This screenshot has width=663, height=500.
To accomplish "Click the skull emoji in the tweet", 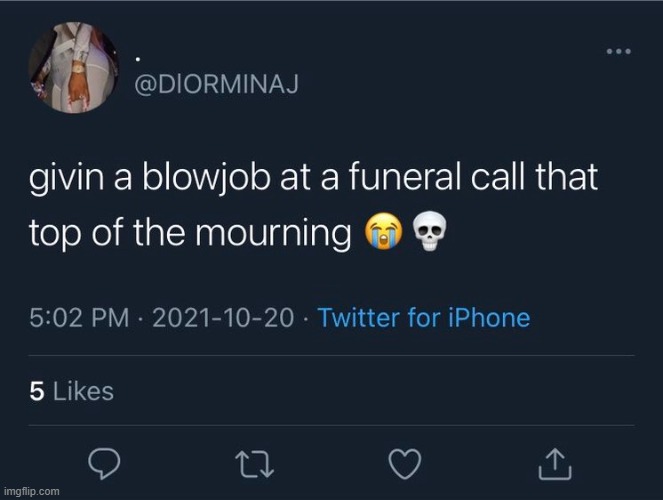I will [x=426, y=233].
